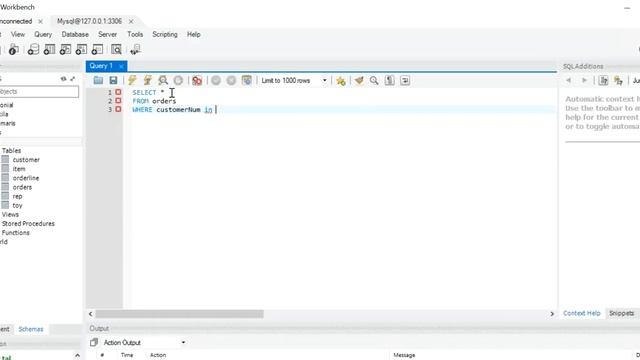Screen dimensions: 640x360
Task: Open the View menu
Action: [x=18, y=34]
